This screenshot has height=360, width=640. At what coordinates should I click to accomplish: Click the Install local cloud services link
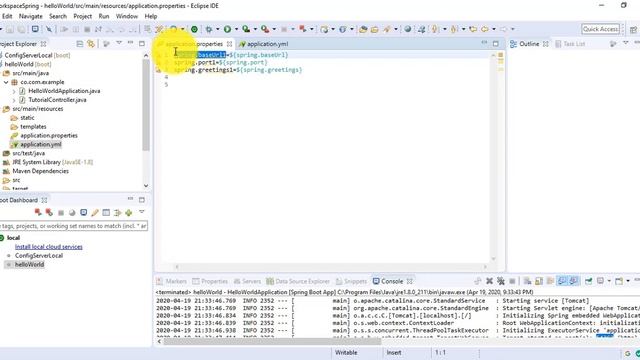pos(49,247)
